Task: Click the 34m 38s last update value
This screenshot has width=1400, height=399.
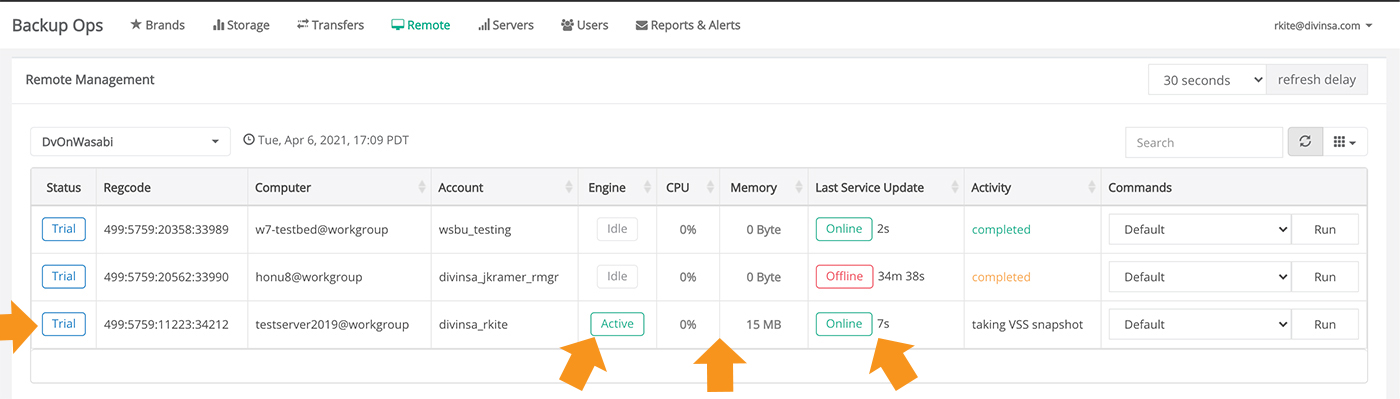Action: click(900, 277)
